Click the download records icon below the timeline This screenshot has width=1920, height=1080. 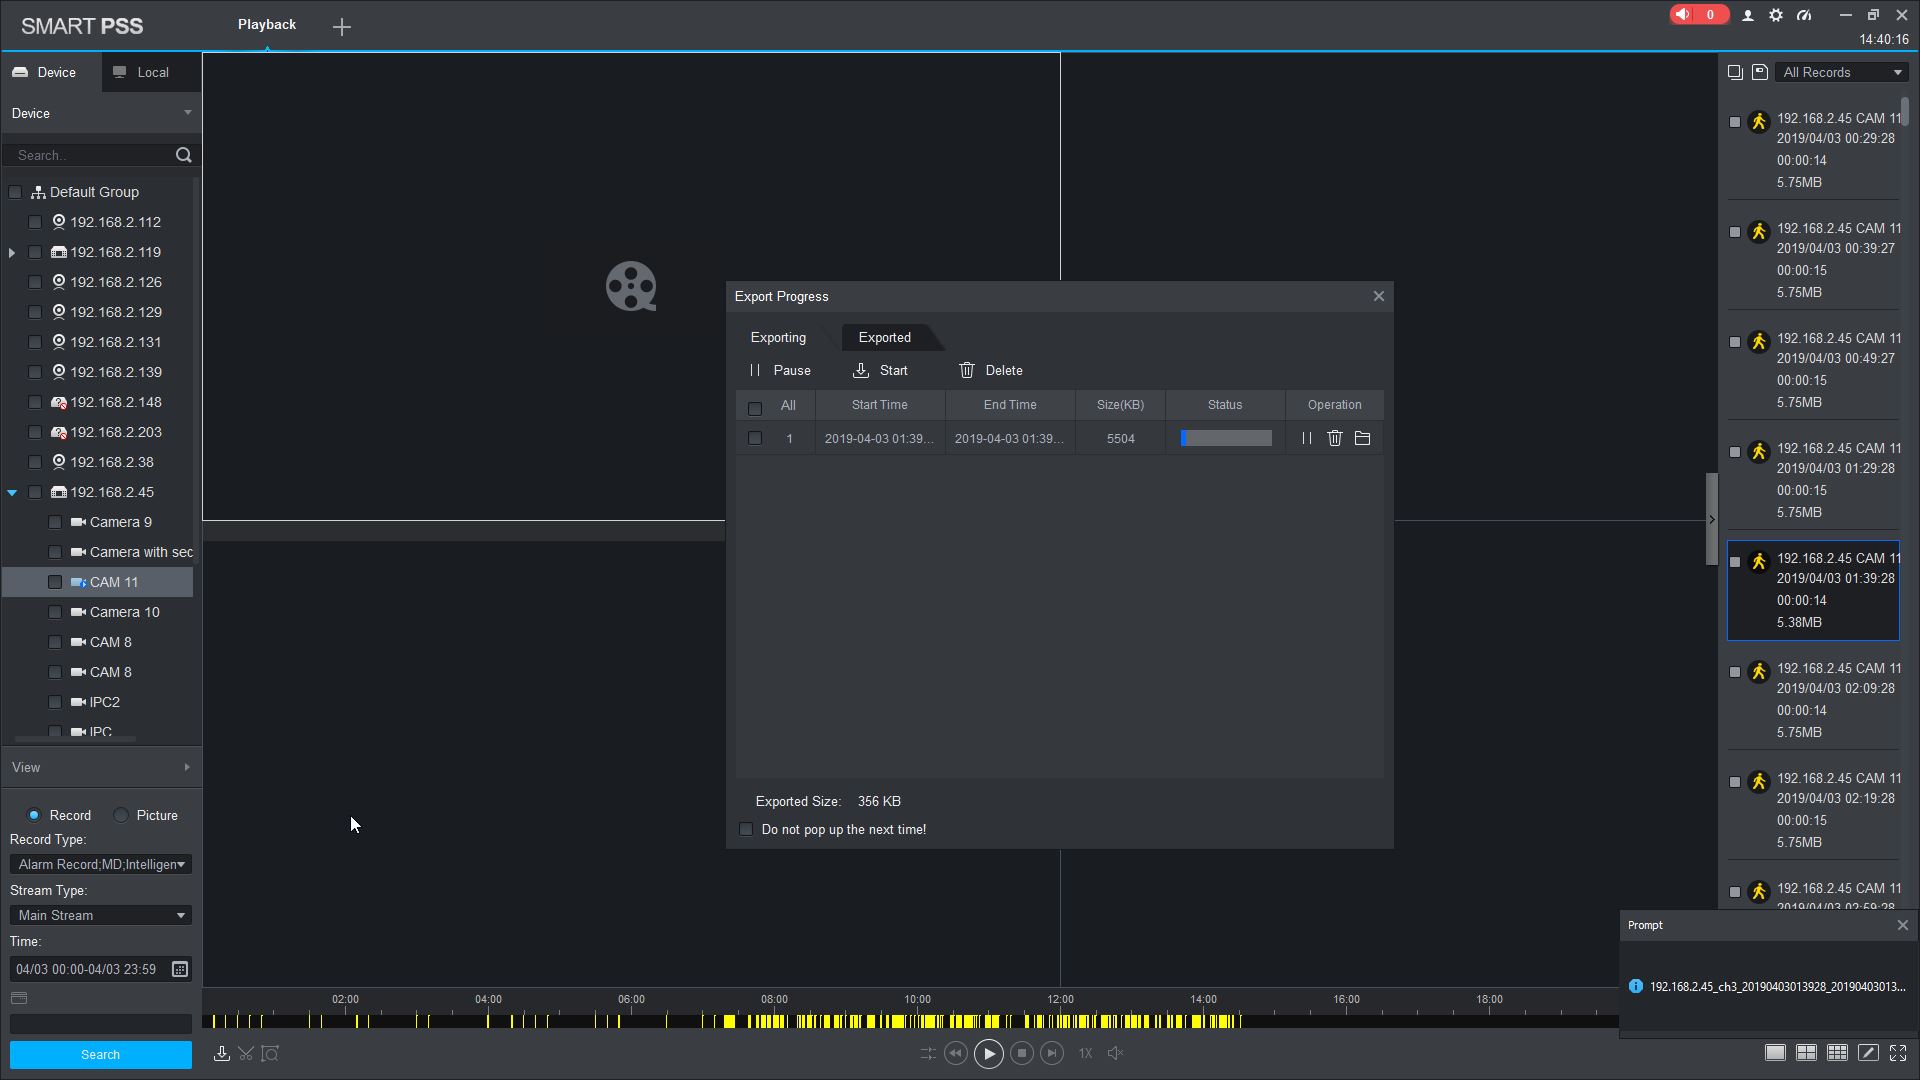click(x=222, y=1053)
